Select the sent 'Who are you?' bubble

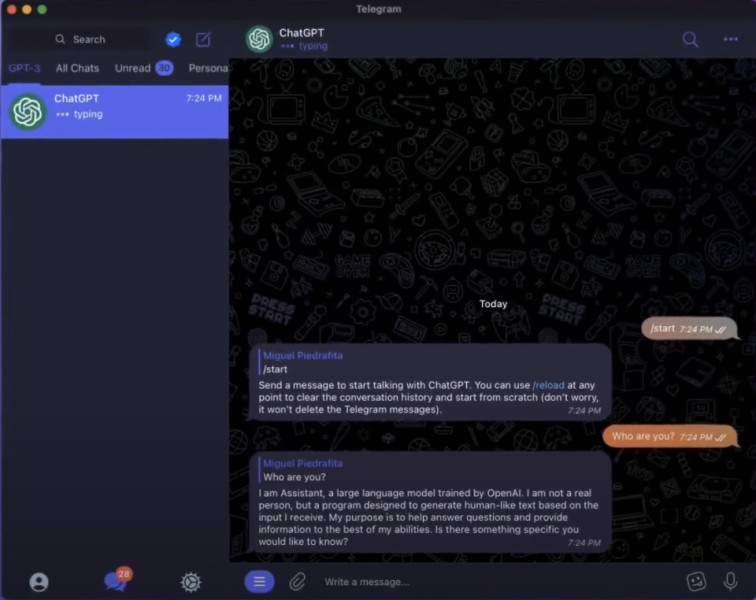(x=670, y=436)
